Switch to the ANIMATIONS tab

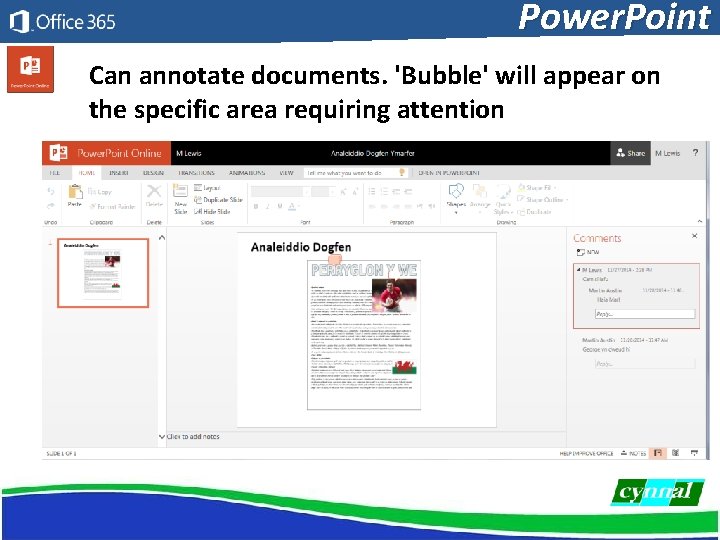point(247,173)
